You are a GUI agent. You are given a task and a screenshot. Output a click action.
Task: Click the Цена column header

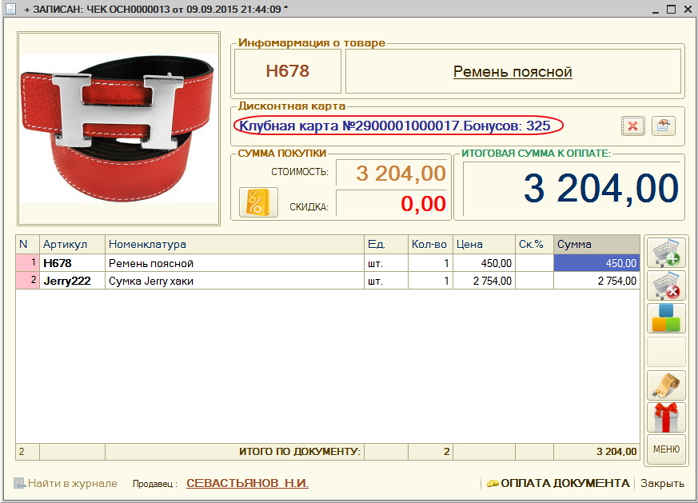tap(484, 244)
